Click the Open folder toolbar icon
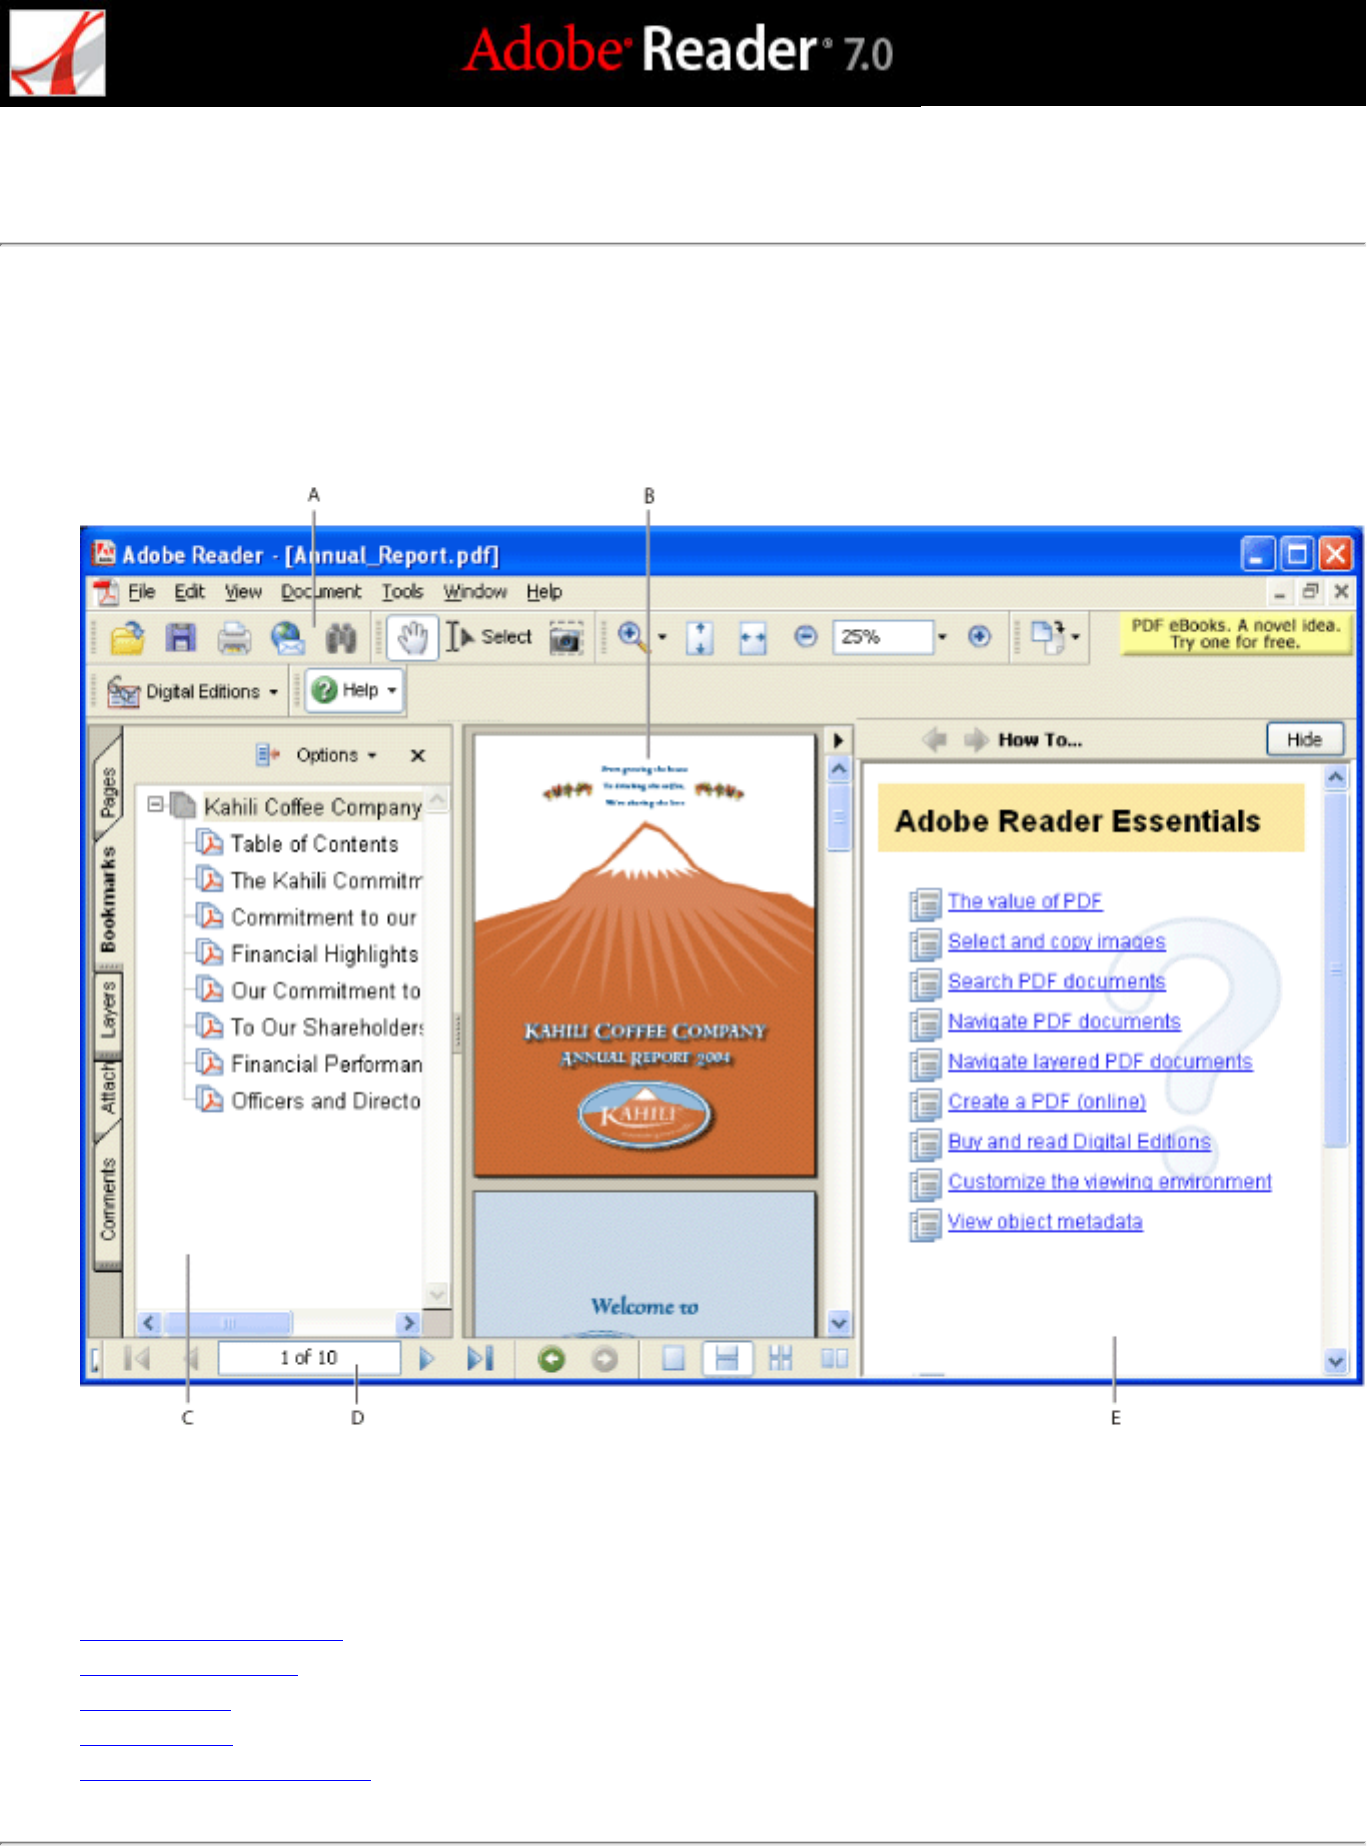1367x1846 pixels. [x=128, y=637]
